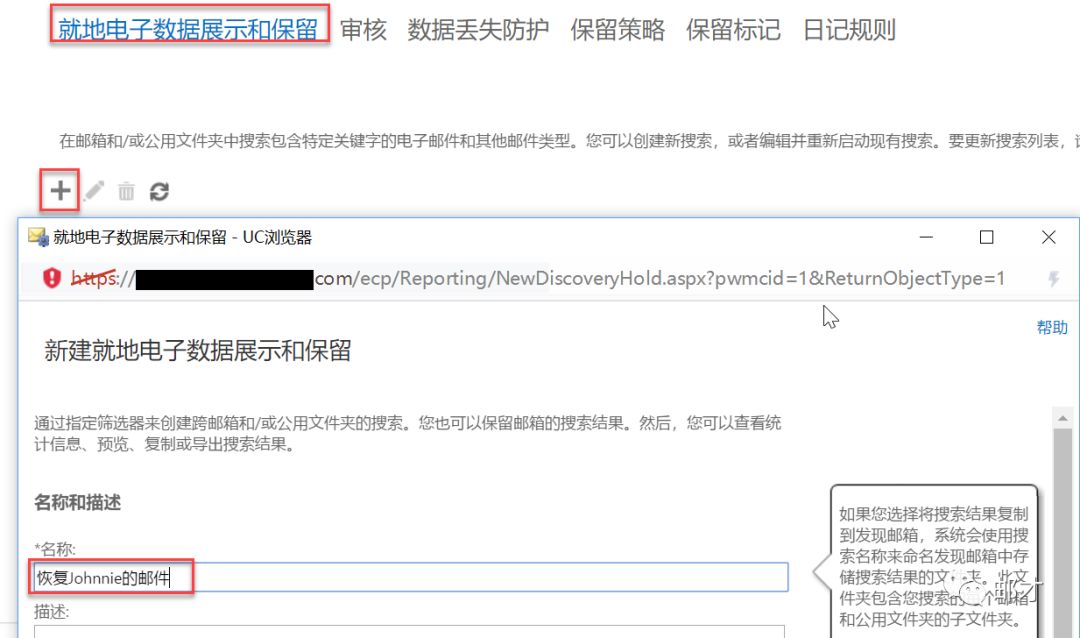Switch to the 日记规则 tab
The height and width of the screenshot is (638, 1080).
click(849, 30)
